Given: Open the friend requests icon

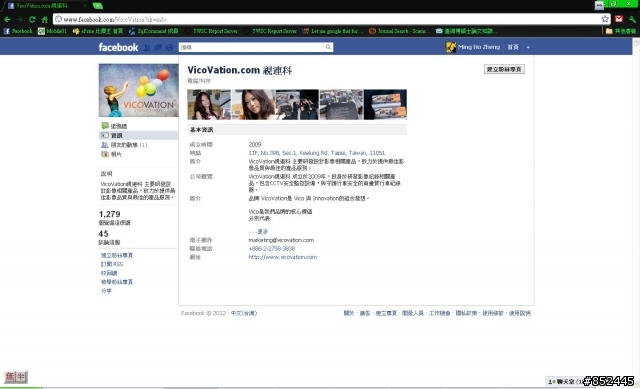Looking at the screenshot, I should tap(147, 47).
